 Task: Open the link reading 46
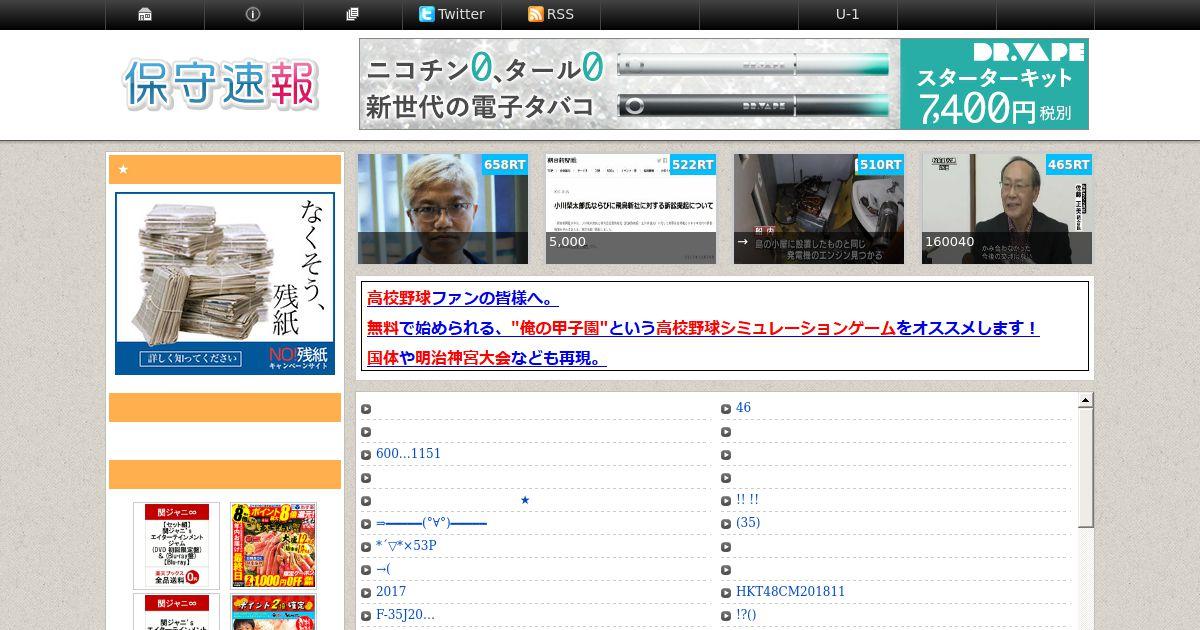pos(743,407)
